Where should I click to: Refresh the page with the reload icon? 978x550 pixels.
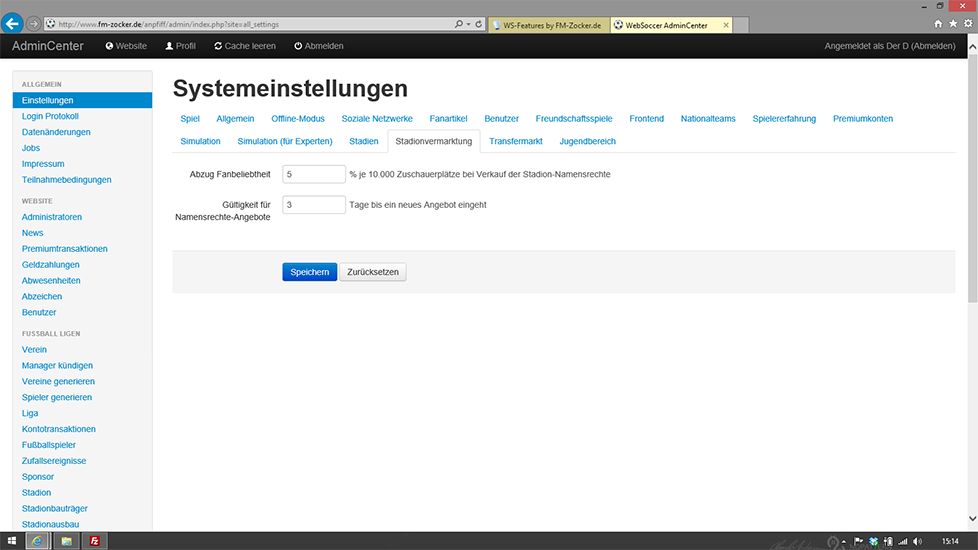[x=479, y=24]
